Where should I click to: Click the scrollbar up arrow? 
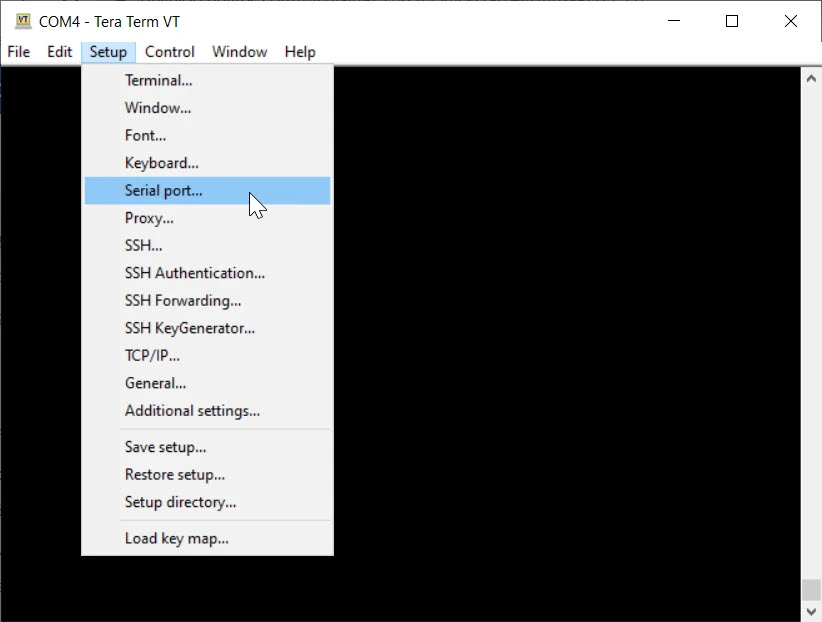tap(811, 77)
